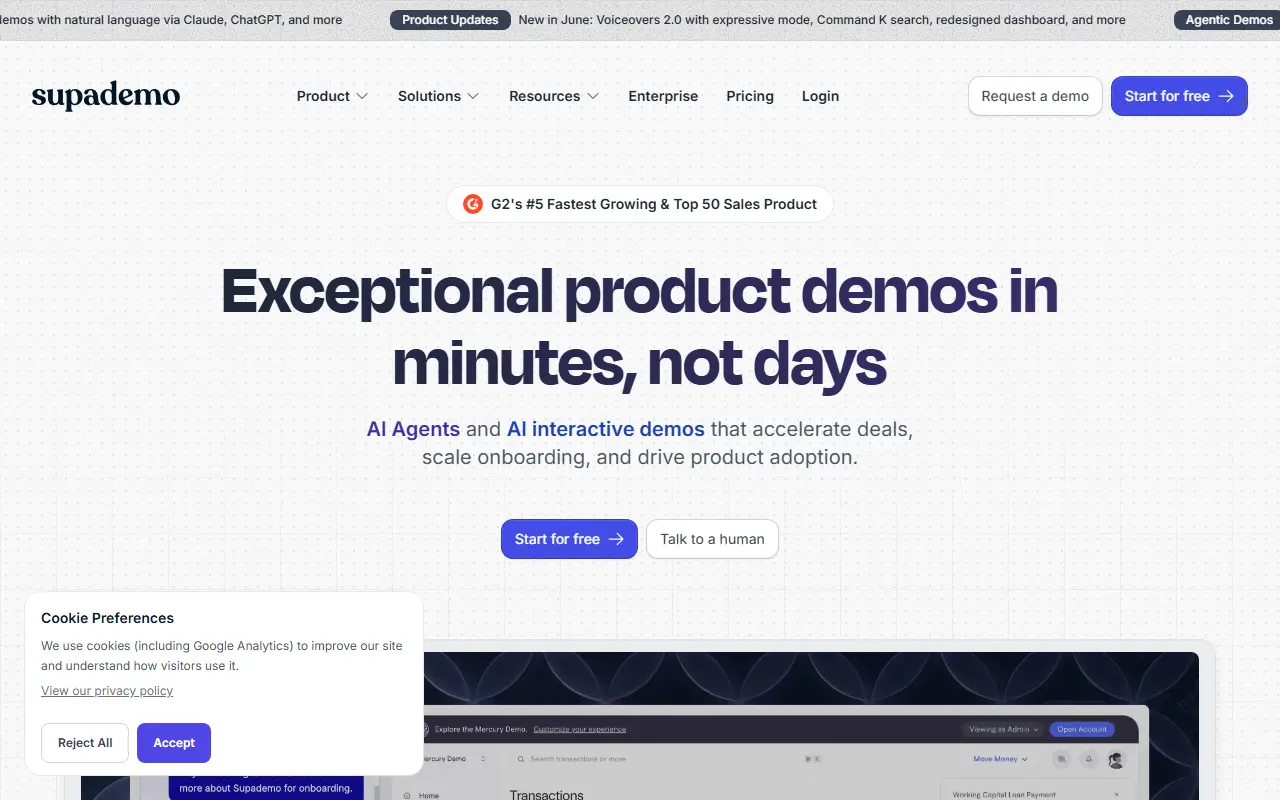Click the Product Updates banner tag
This screenshot has width=1280, height=800.
coord(450,20)
